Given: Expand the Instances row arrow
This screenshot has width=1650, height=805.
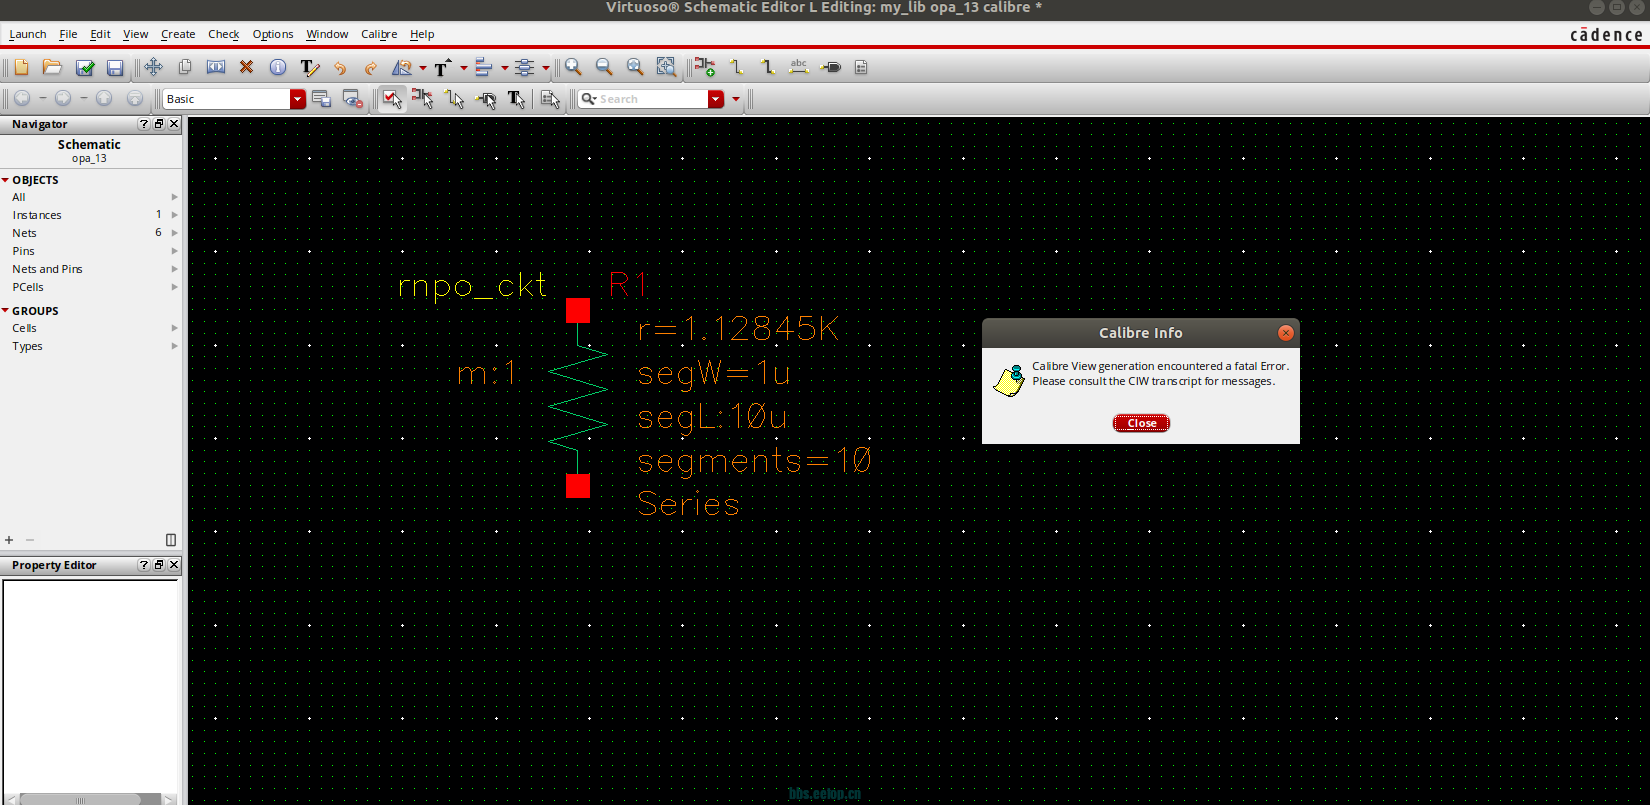Looking at the screenshot, I should [x=175, y=215].
